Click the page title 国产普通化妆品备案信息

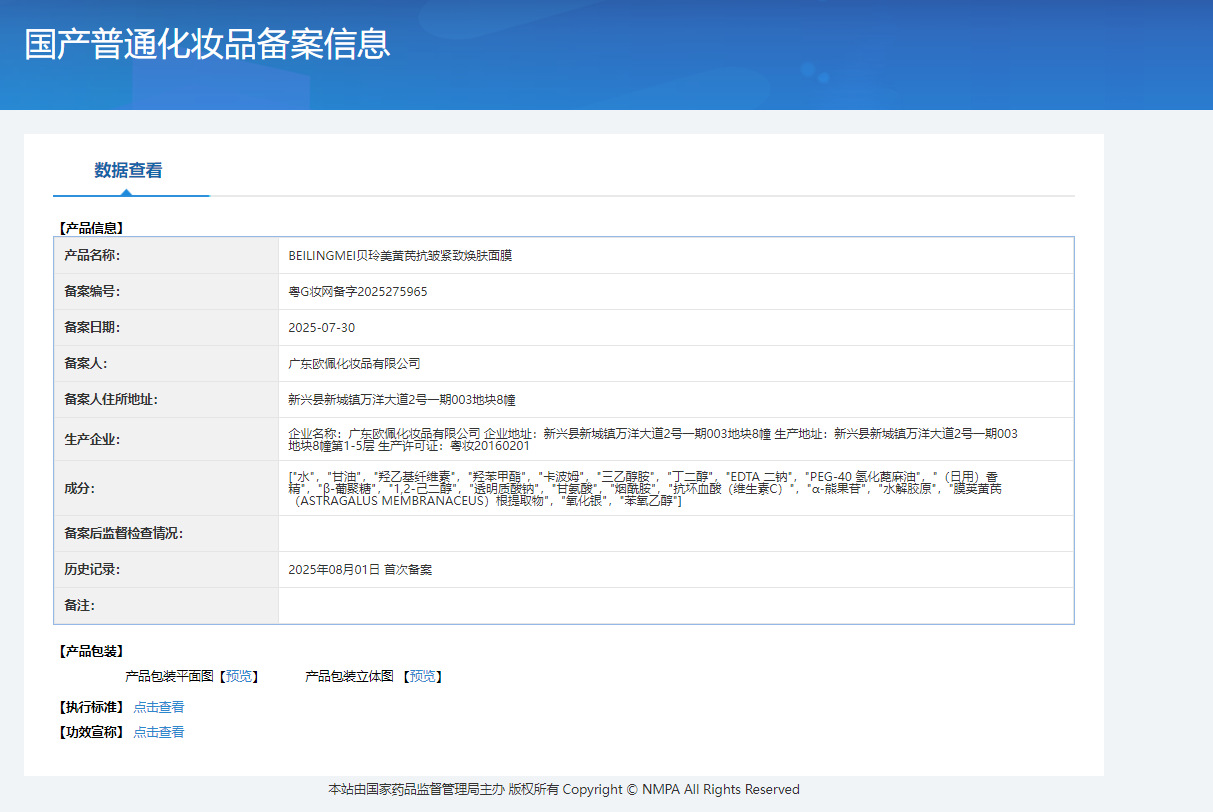[207, 44]
